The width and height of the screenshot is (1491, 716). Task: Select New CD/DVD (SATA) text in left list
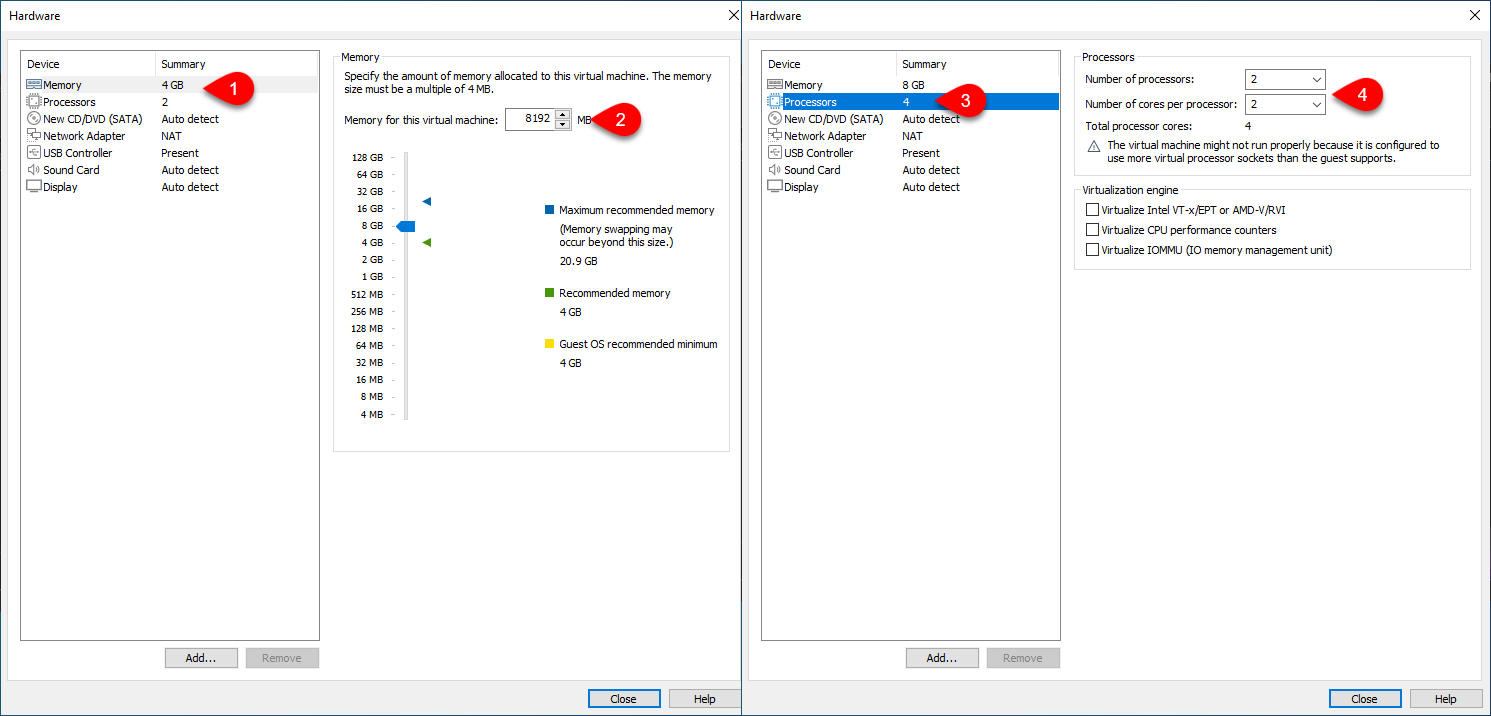click(93, 119)
